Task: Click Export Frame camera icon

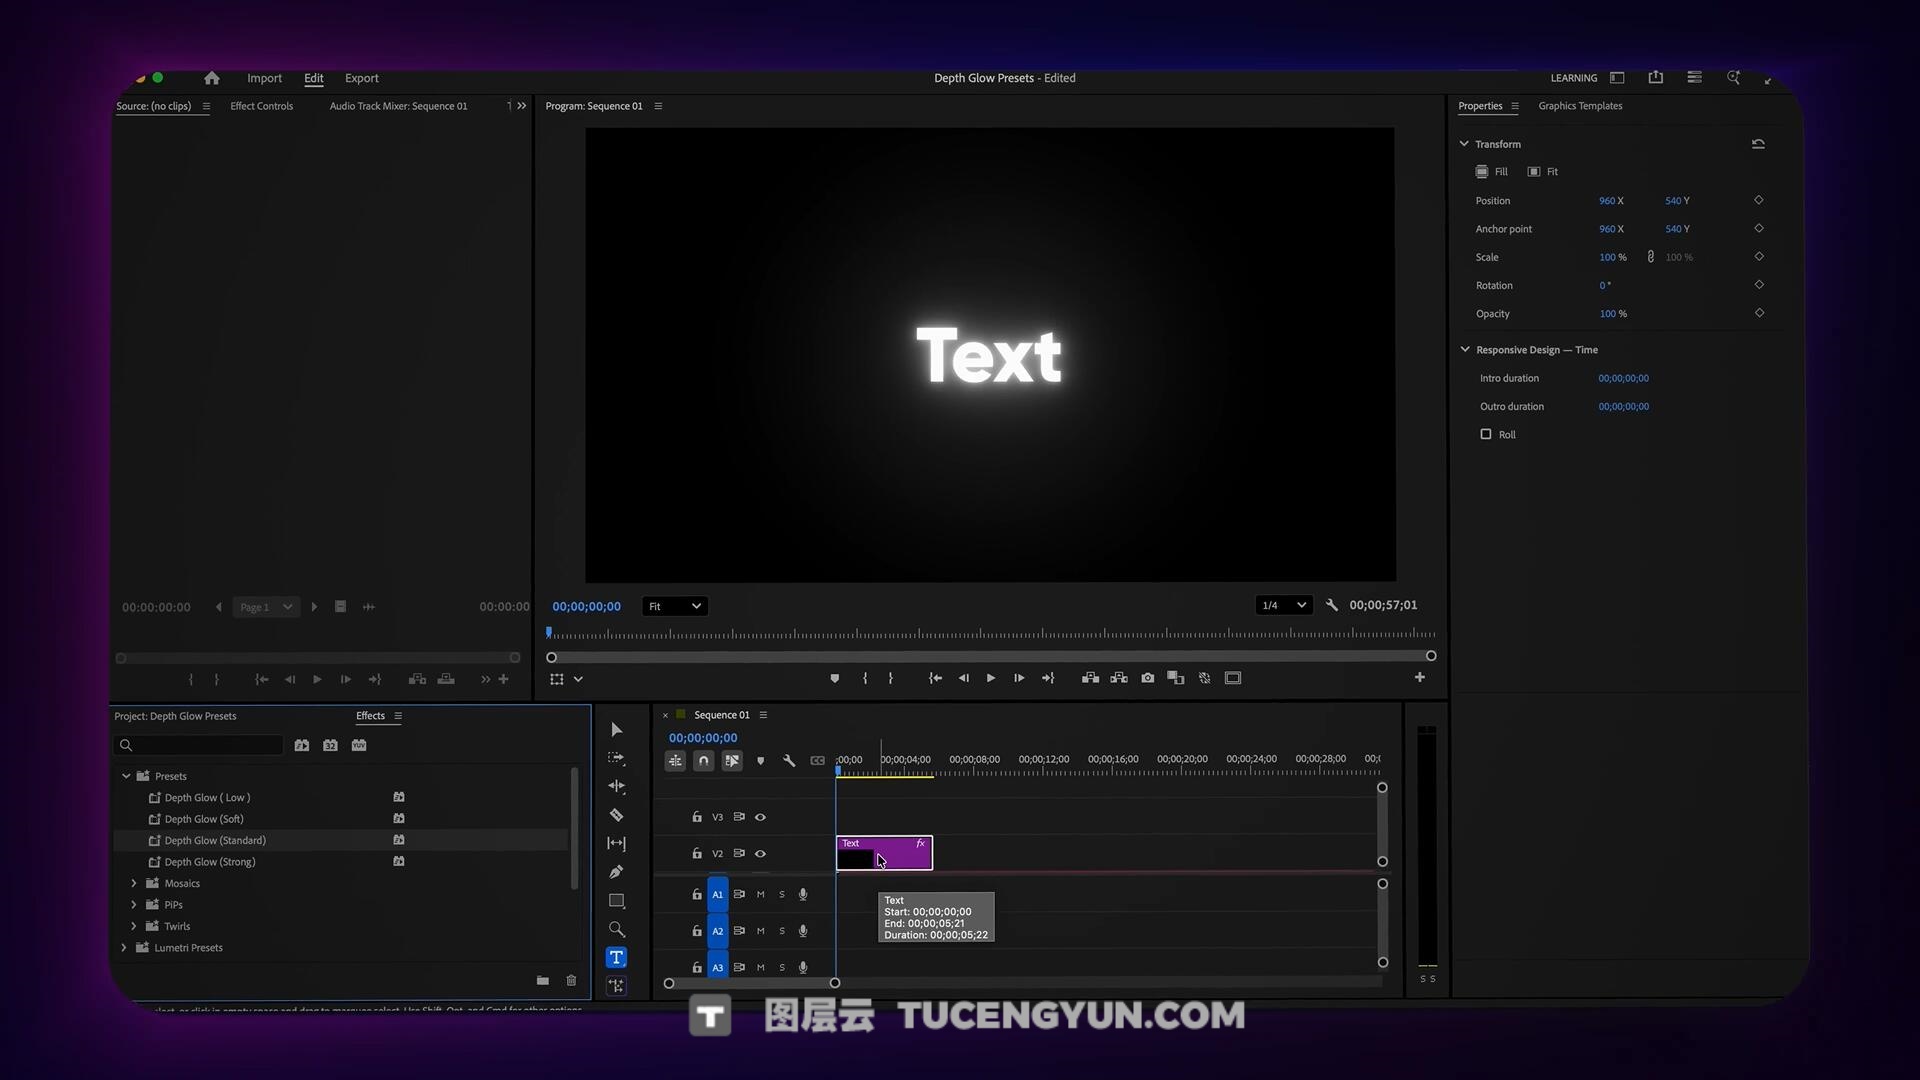Action: tap(1147, 678)
